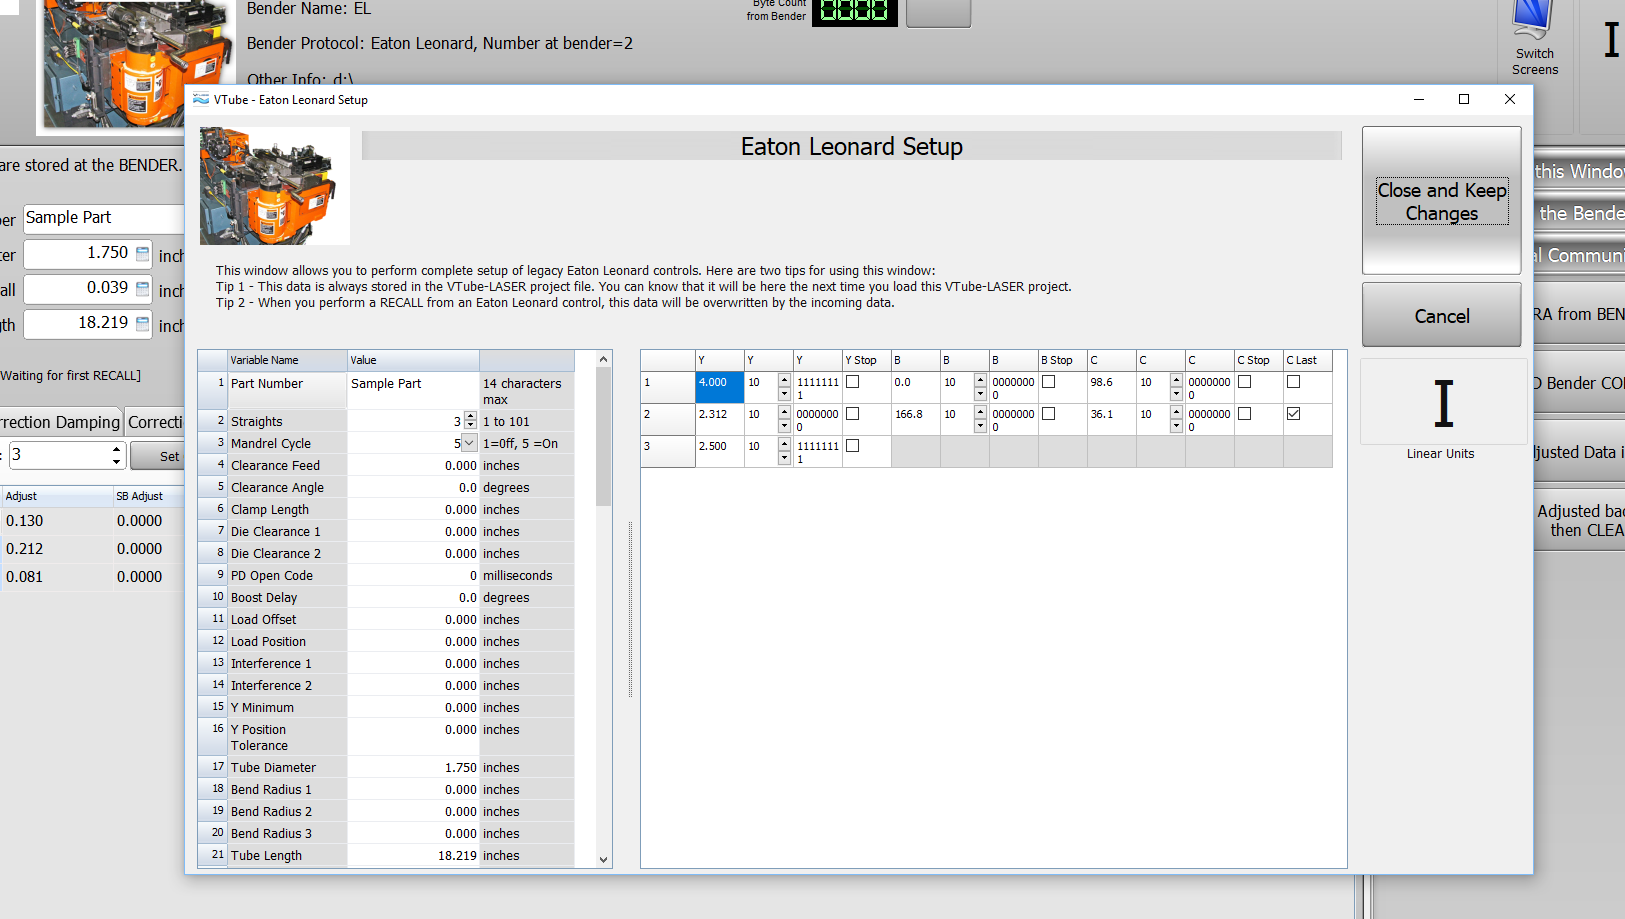Open calculator beside the 1.750 diameter field

(143, 254)
